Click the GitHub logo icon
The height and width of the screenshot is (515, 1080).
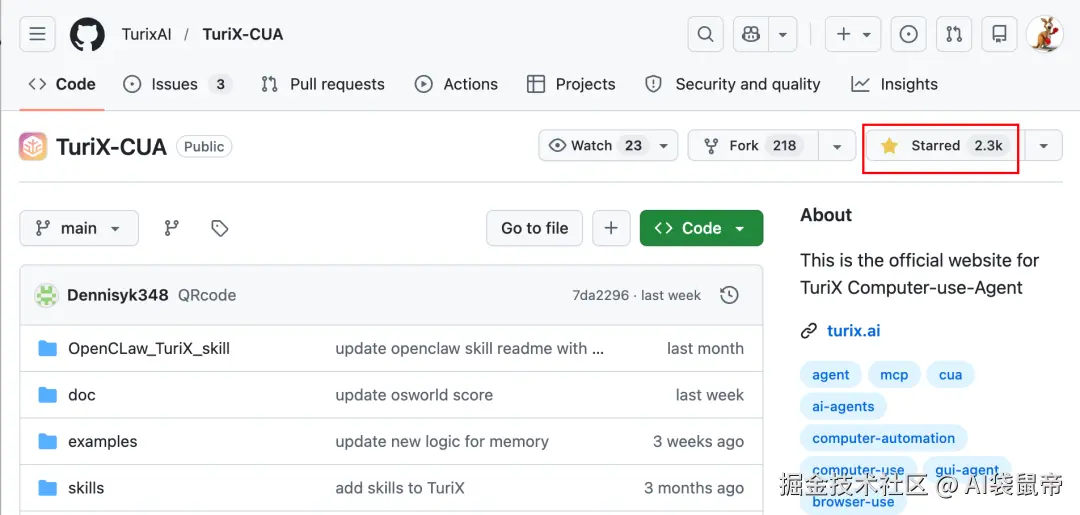87,34
